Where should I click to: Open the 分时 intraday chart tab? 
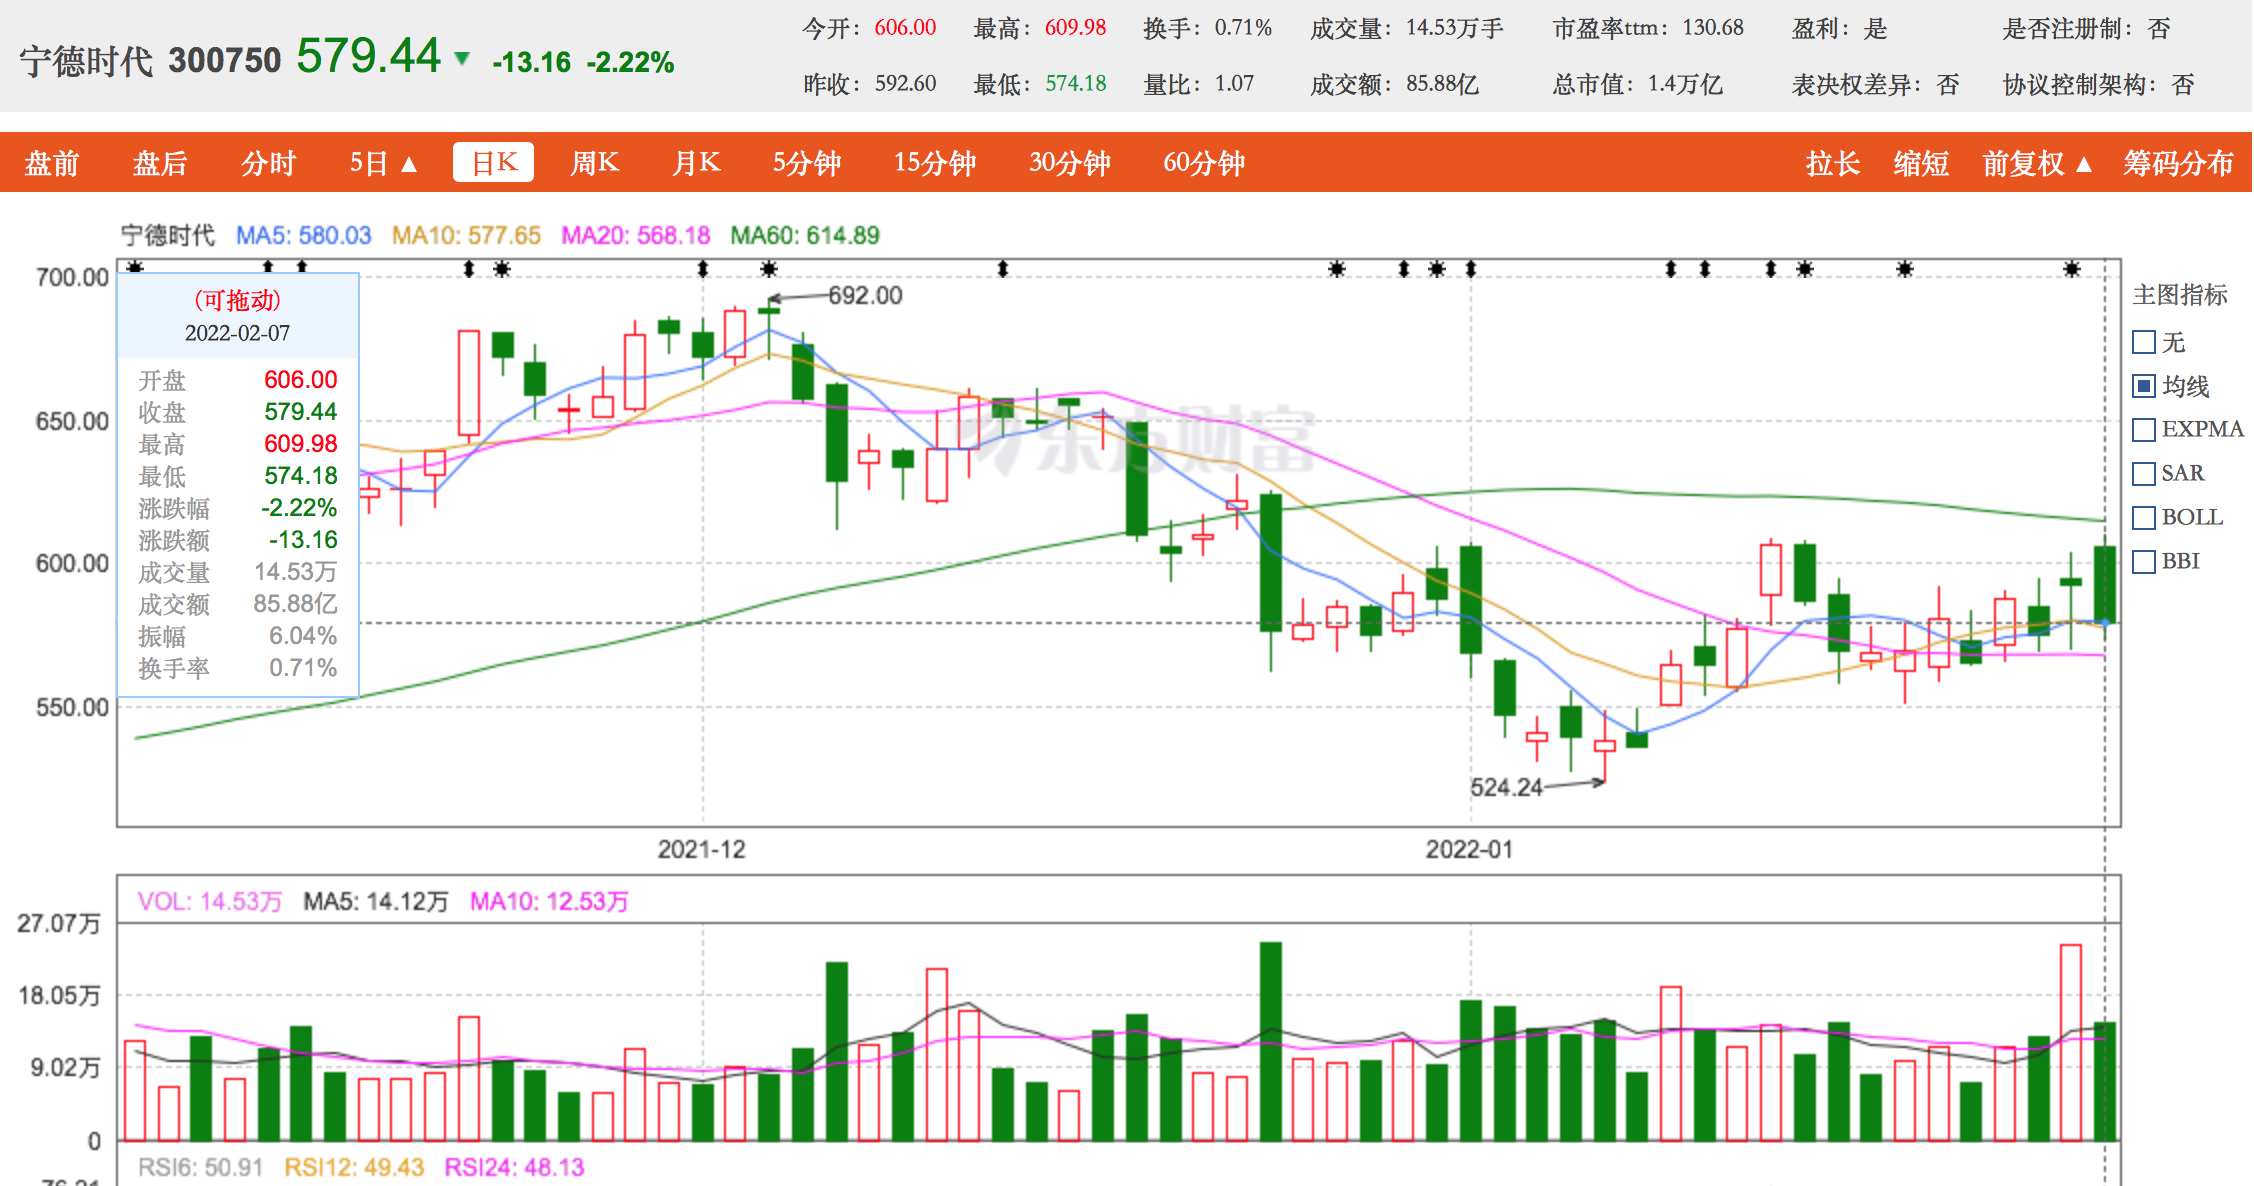point(268,163)
